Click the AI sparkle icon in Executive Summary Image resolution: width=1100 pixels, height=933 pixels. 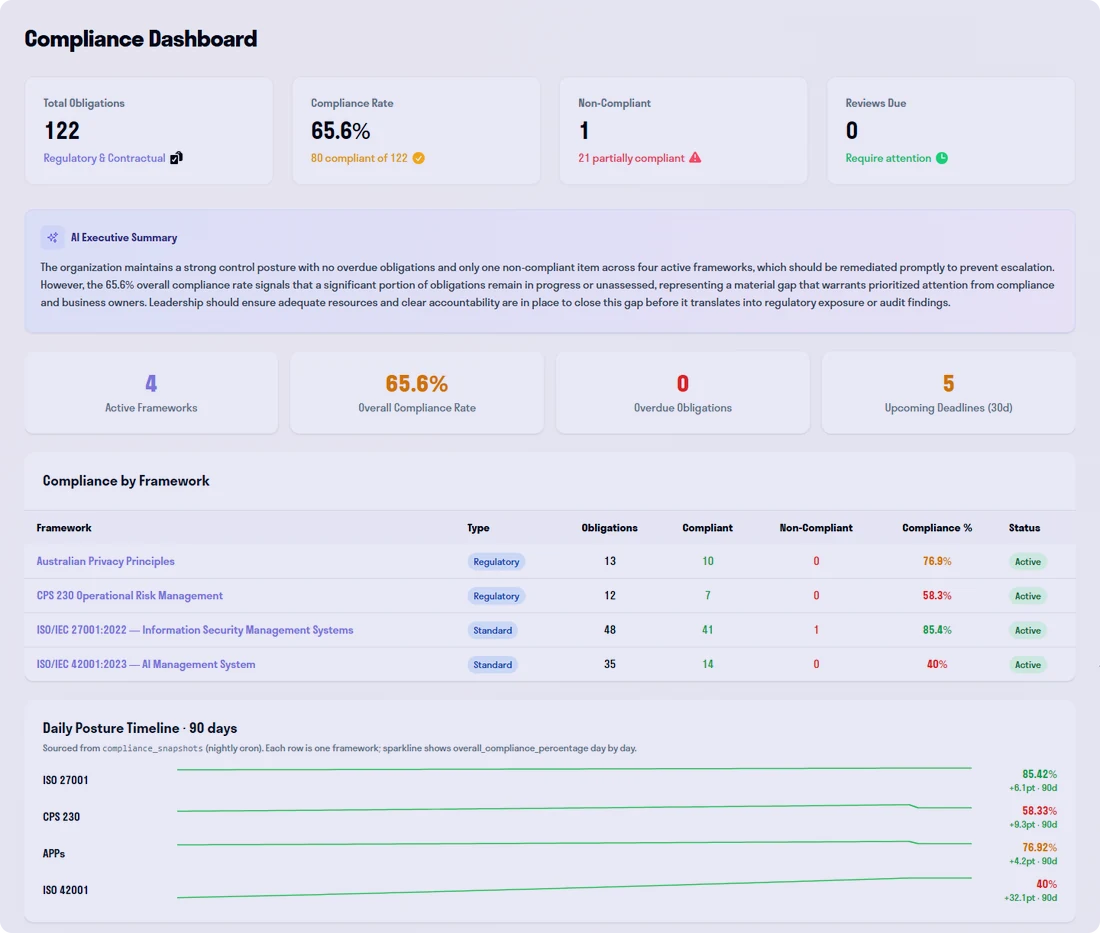(x=53, y=238)
